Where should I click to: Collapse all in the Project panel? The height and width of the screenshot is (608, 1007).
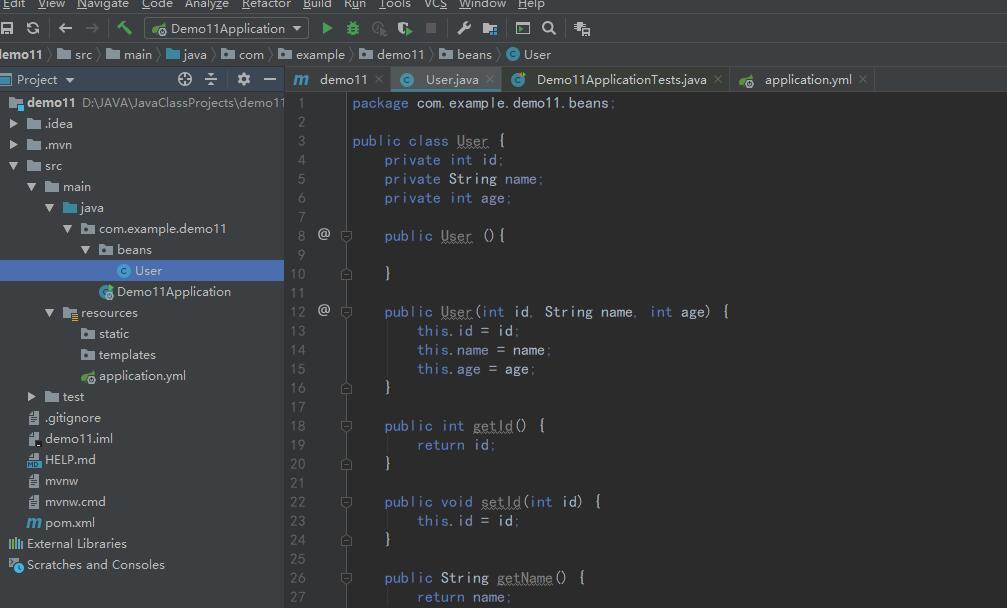point(211,79)
